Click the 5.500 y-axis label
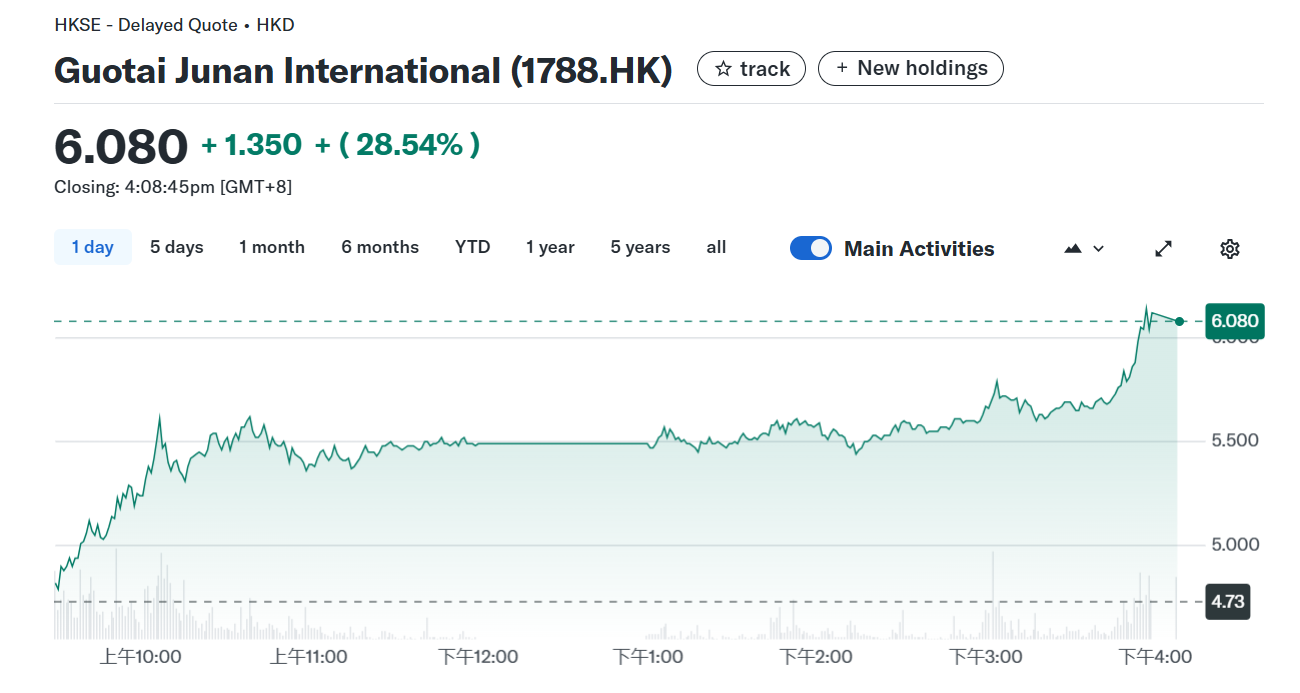Viewport: 1300px width, 693px height. 1233,440
